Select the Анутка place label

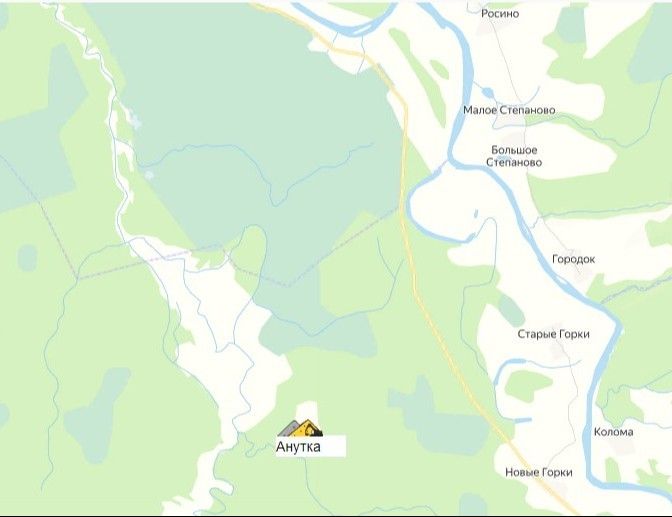pyautogui.click(x=298, y=447)
